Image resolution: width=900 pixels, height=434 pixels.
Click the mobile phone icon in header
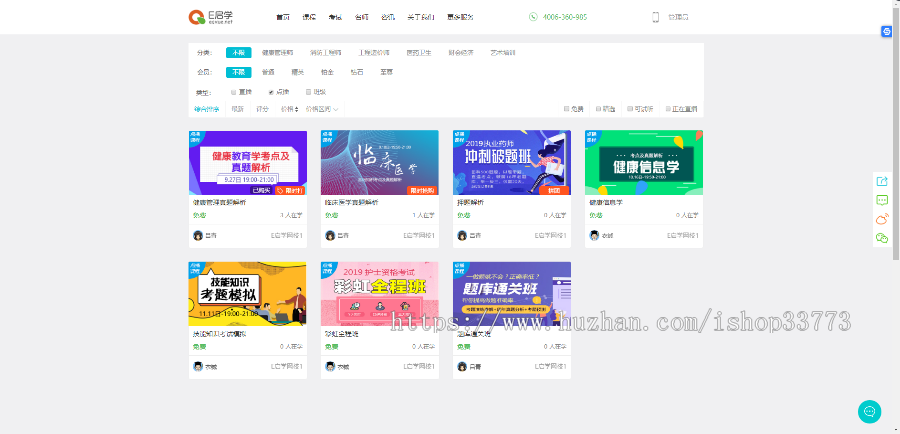655,17
